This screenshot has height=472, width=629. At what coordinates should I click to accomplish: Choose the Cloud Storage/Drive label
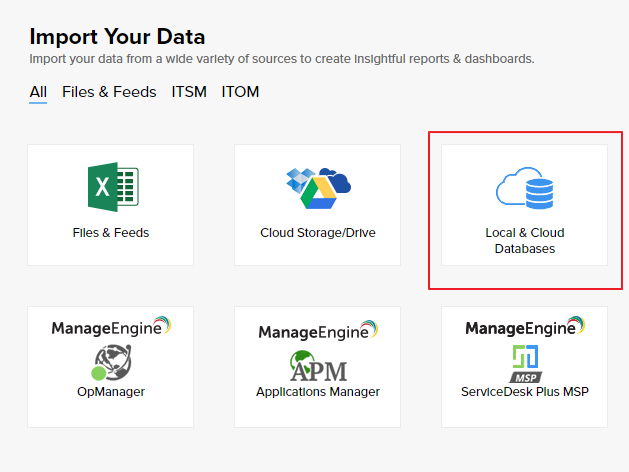(x=318, y=233)
